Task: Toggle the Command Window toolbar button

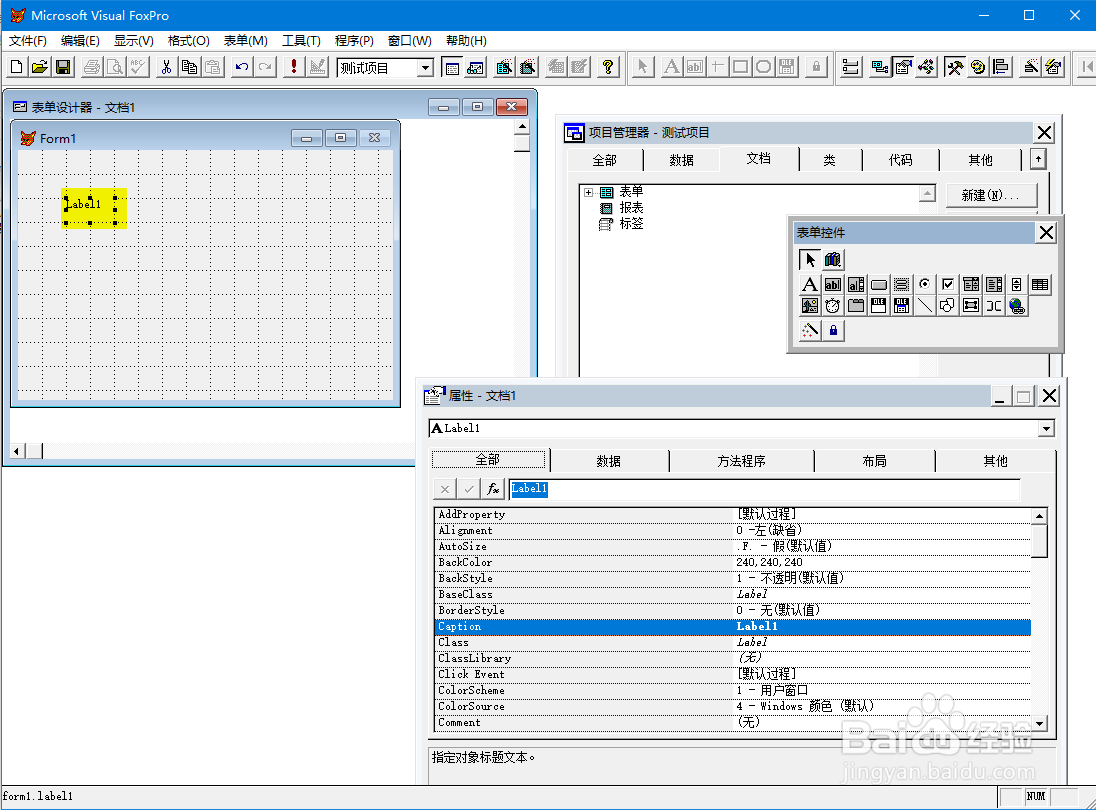Action: 452,67
